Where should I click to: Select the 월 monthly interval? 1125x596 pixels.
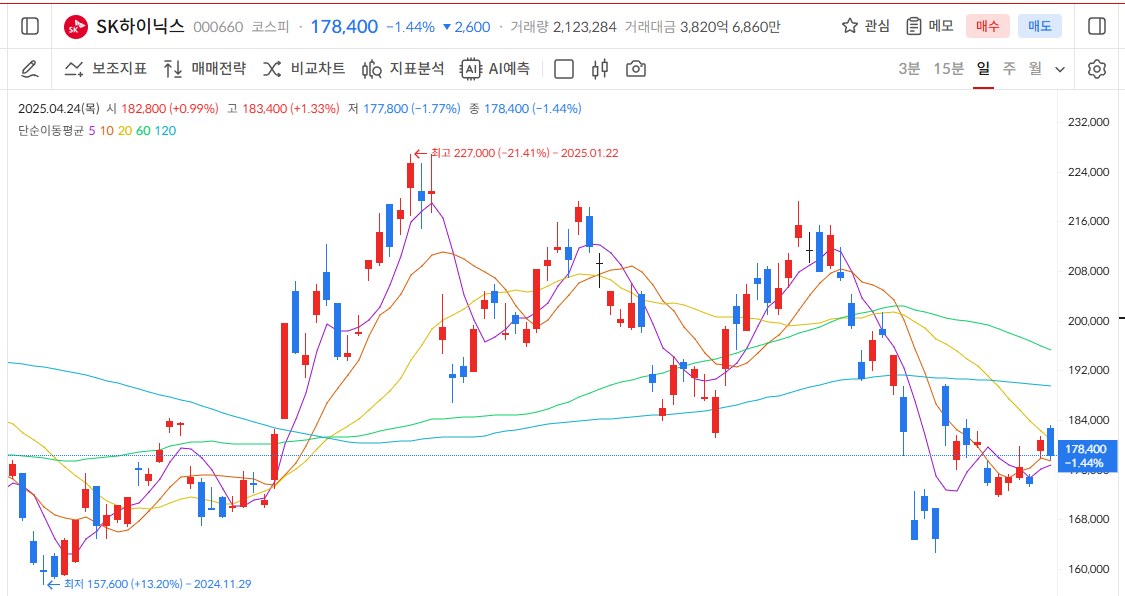point(1035,69)
